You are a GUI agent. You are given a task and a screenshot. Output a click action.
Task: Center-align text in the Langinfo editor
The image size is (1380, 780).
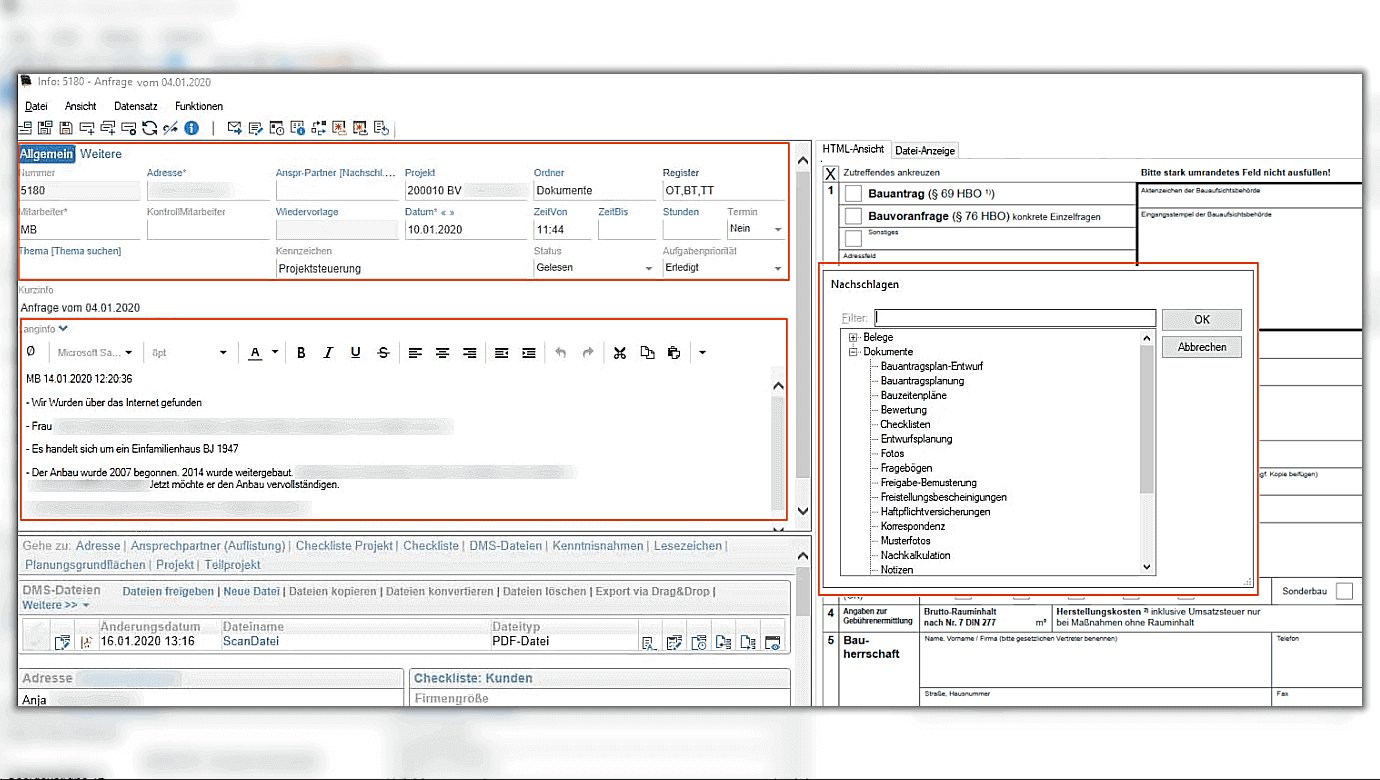point(442,352)
